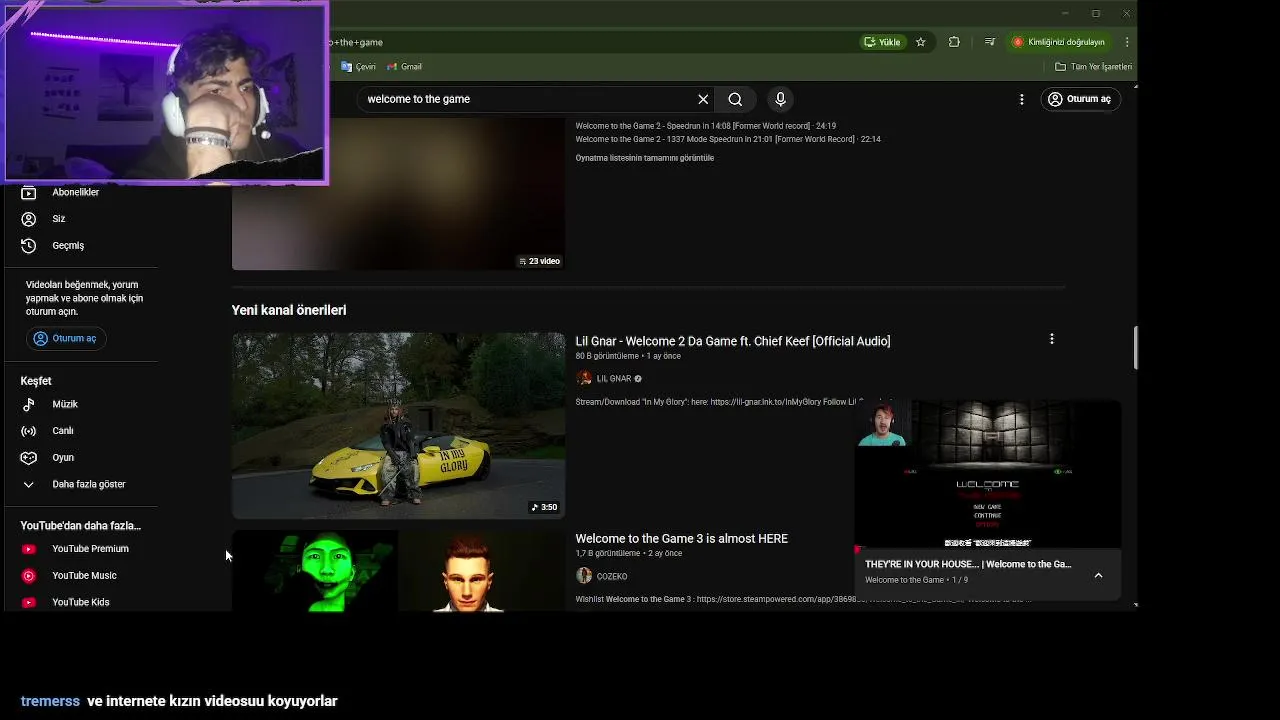Click the miniplayer video preview

(988, 474)
